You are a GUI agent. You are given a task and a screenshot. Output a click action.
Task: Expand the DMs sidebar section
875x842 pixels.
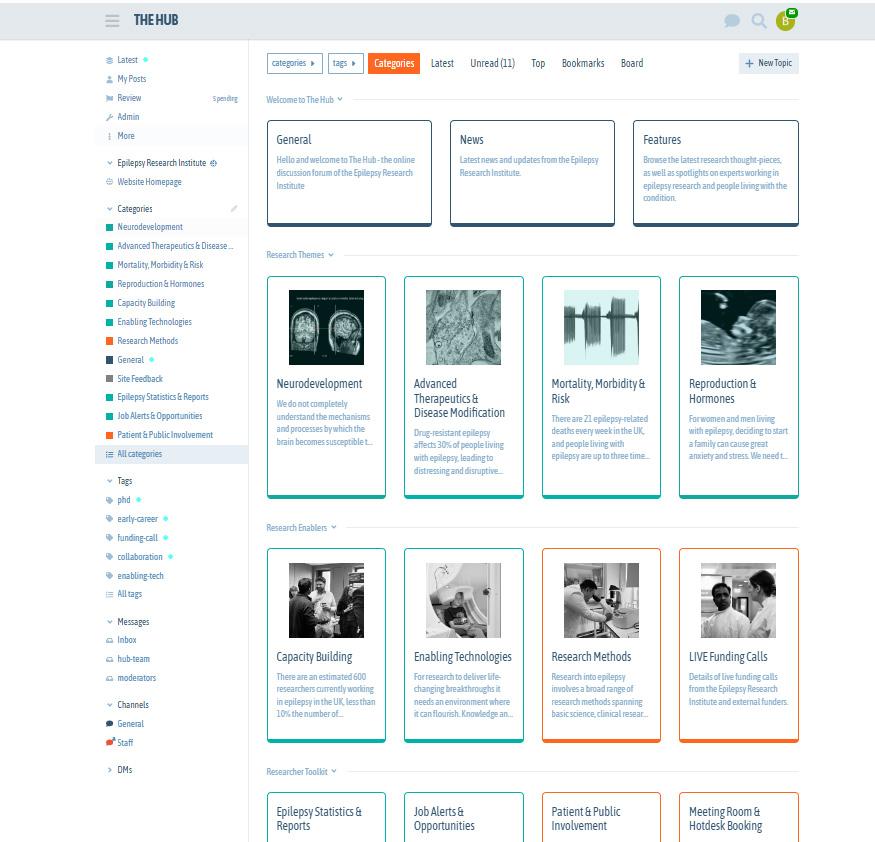(109, 770)
